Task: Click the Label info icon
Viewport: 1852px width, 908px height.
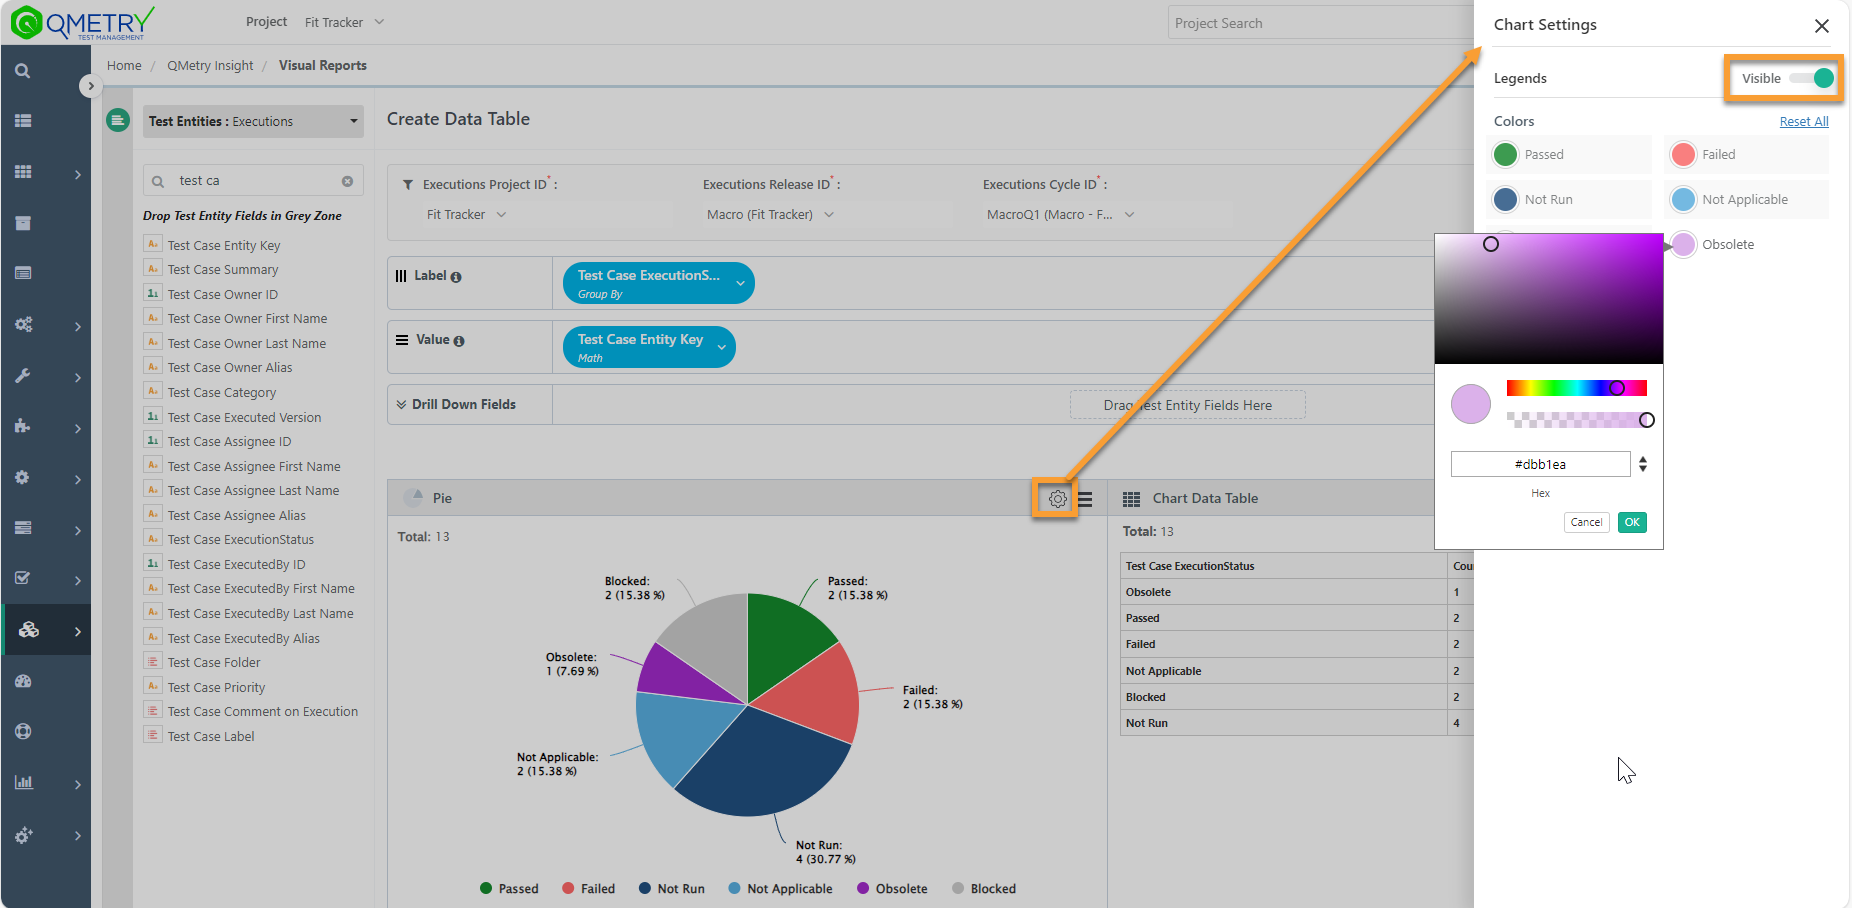Action: click(456, 277)
